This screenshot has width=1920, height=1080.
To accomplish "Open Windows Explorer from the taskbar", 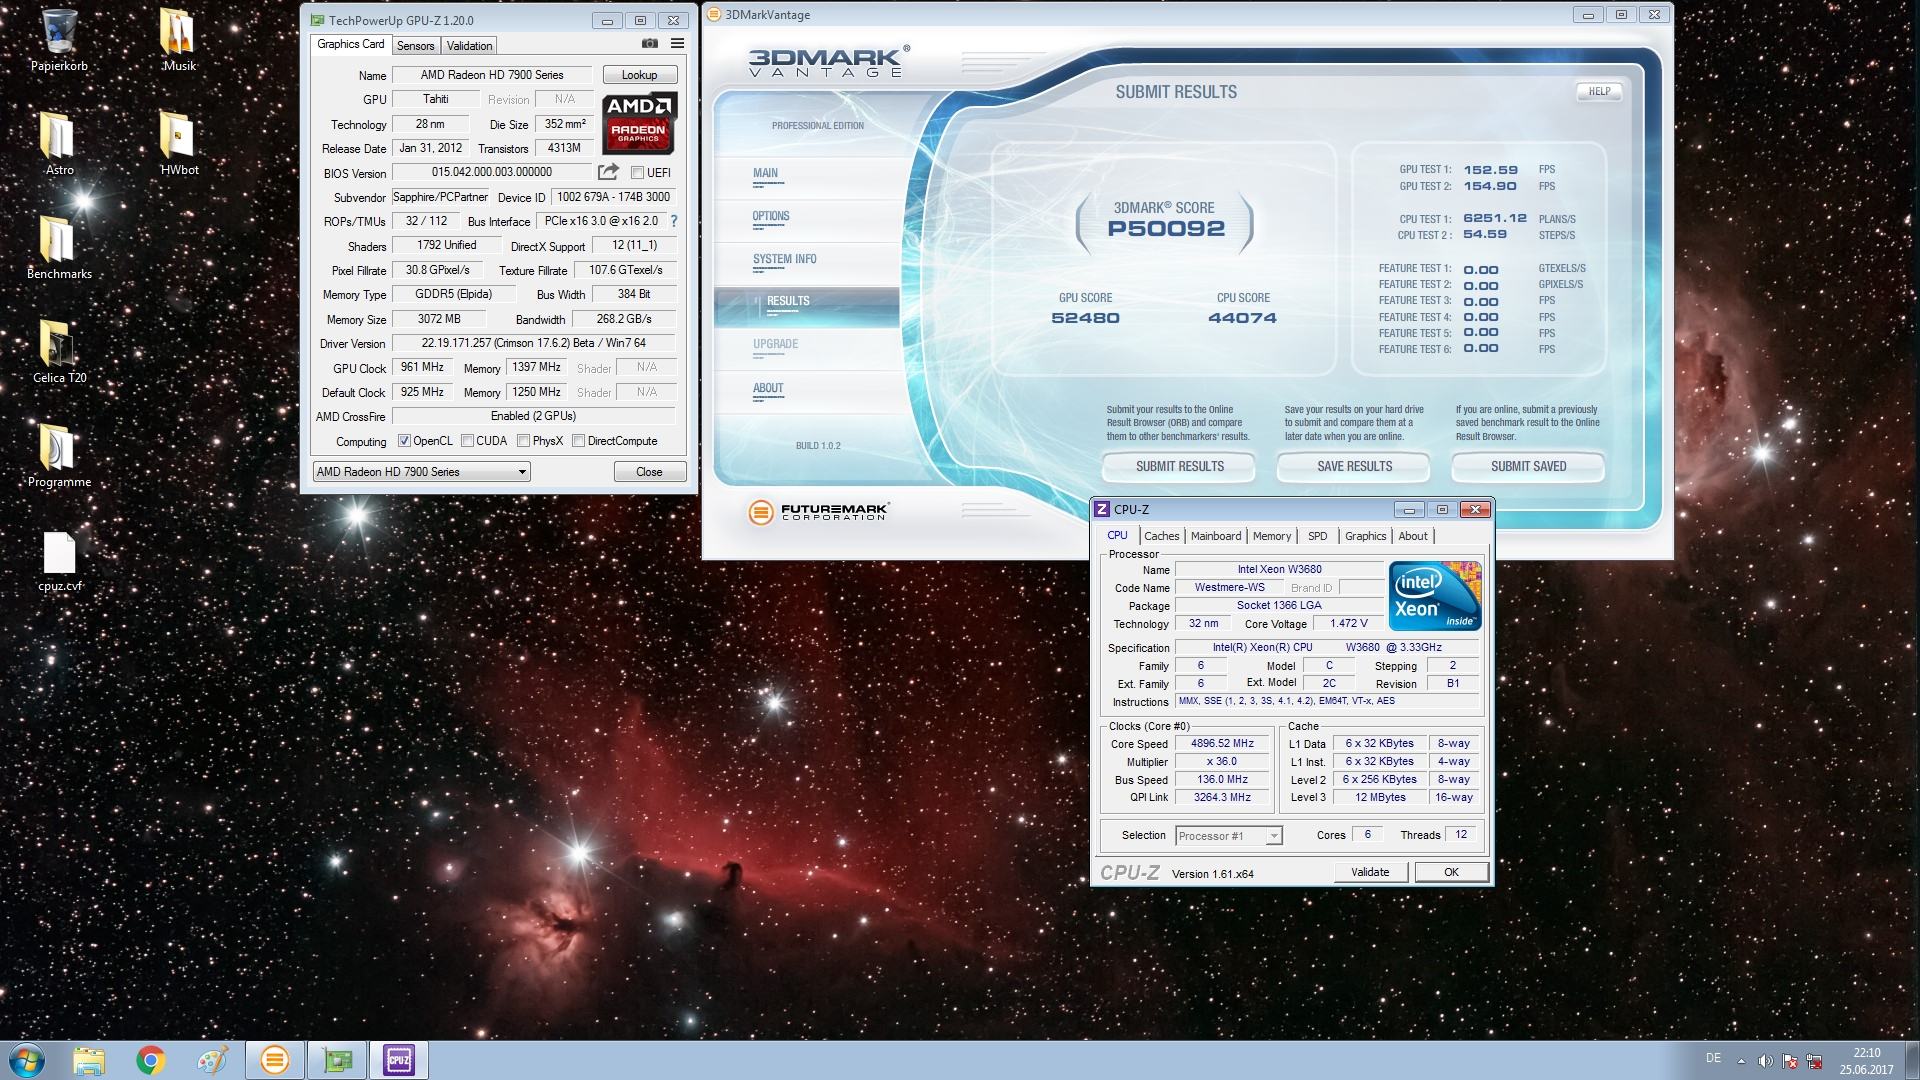I will [x=89, y=1060].
